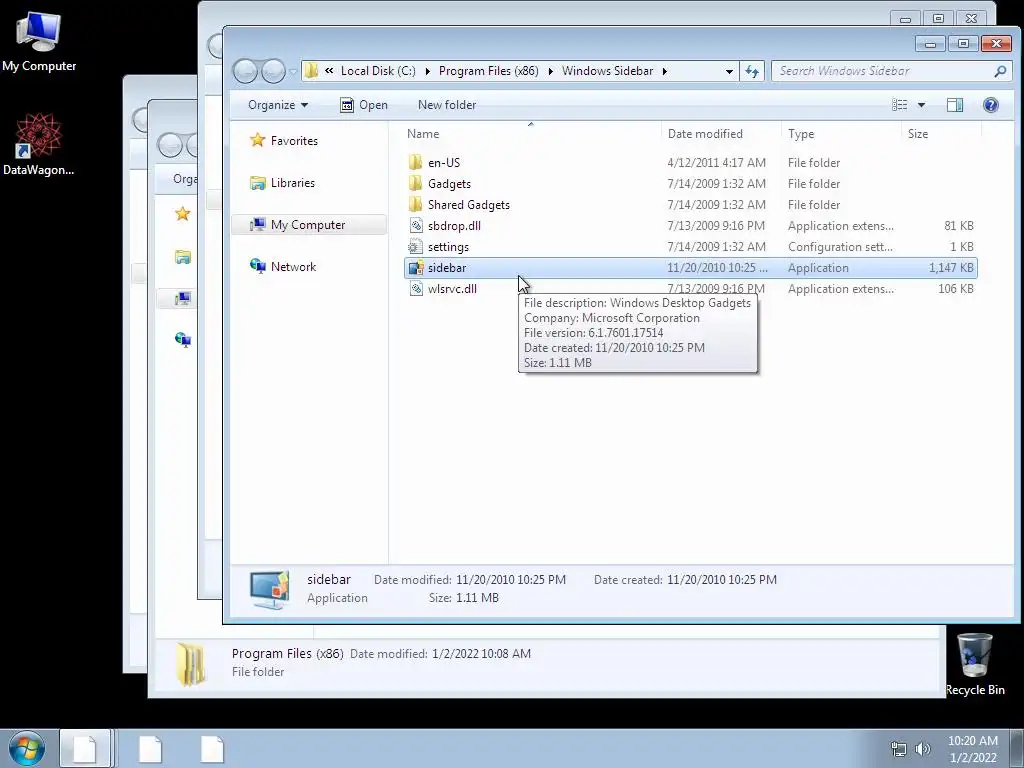Open My Computer desktop icon

(x=39, y=41)
